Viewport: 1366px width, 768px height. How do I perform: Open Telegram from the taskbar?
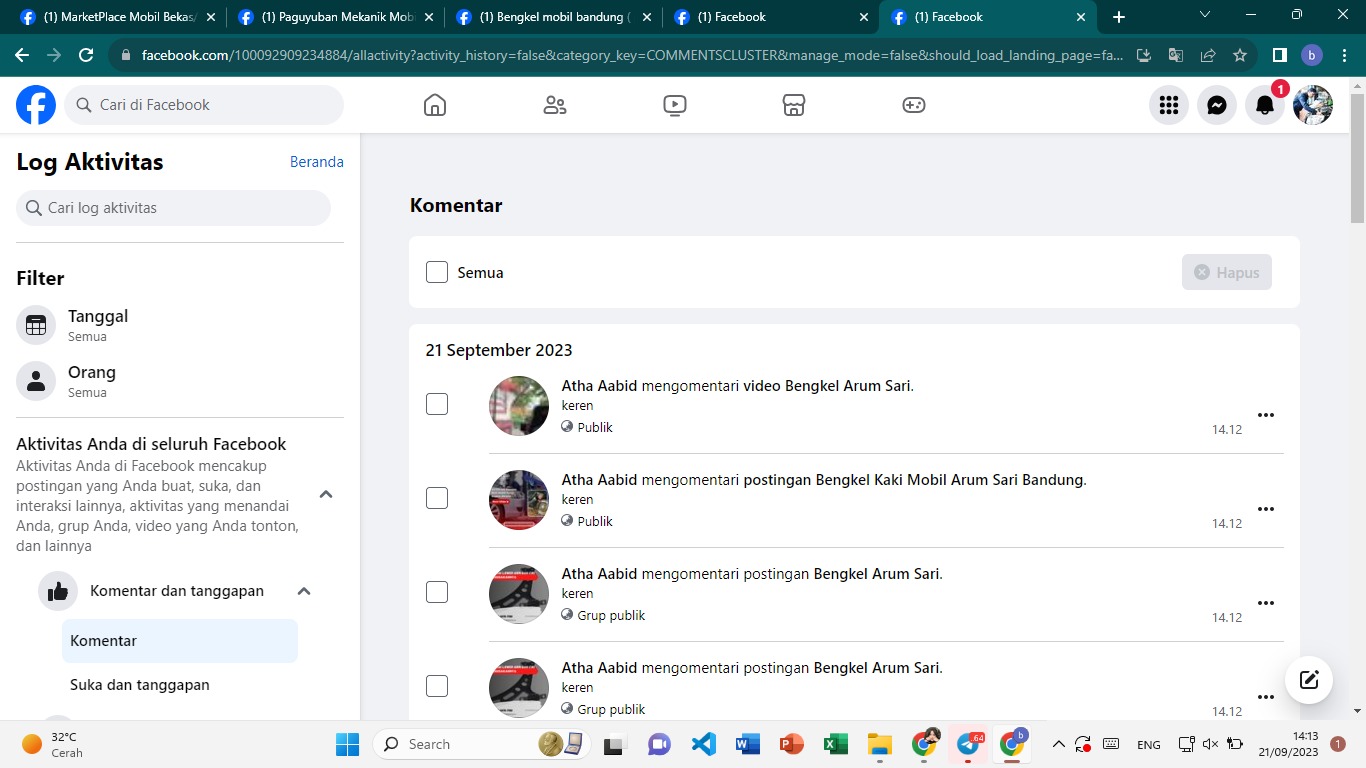968,744
